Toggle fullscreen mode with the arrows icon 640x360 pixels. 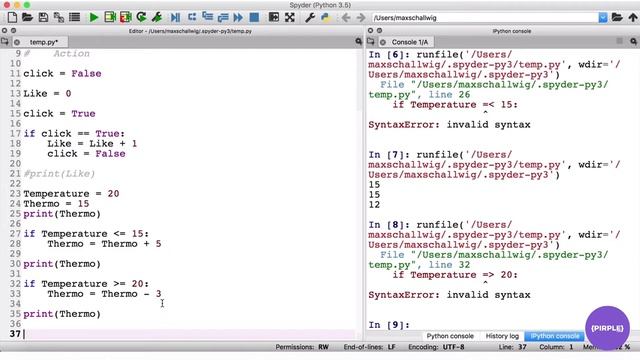coord(289,17)
